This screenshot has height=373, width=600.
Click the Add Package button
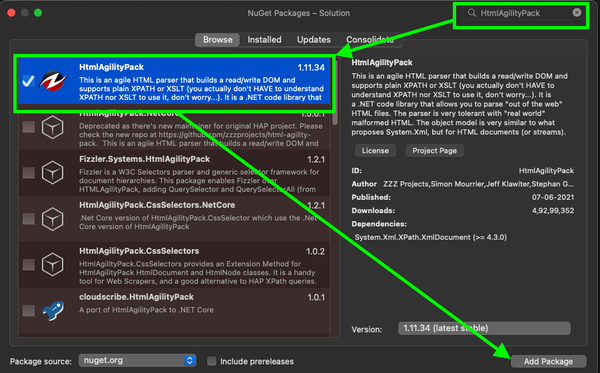tap(548, 361)
